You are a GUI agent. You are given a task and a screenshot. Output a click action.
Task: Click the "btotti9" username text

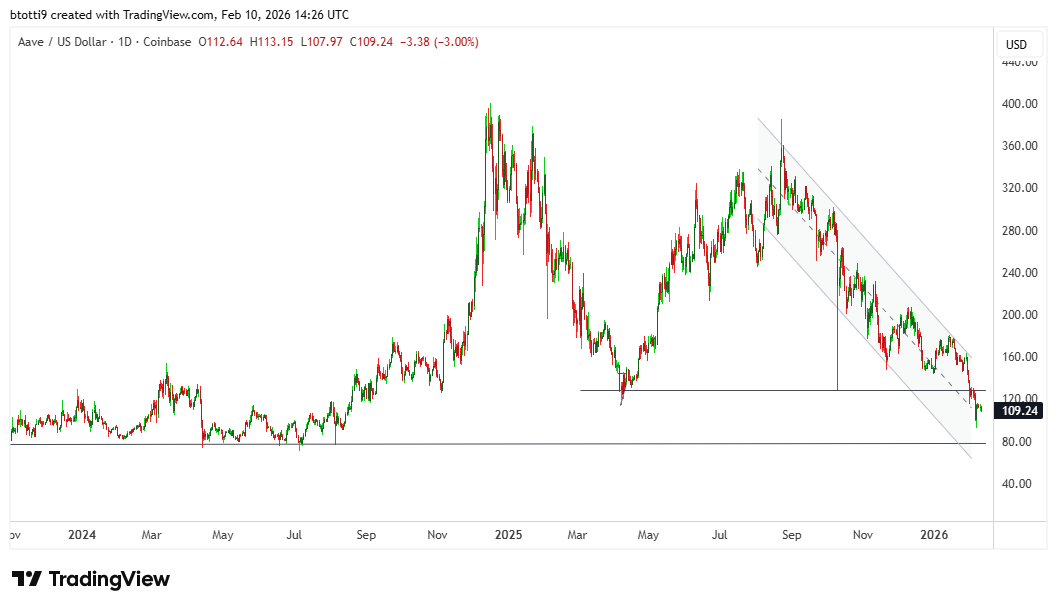click(30, 14)
